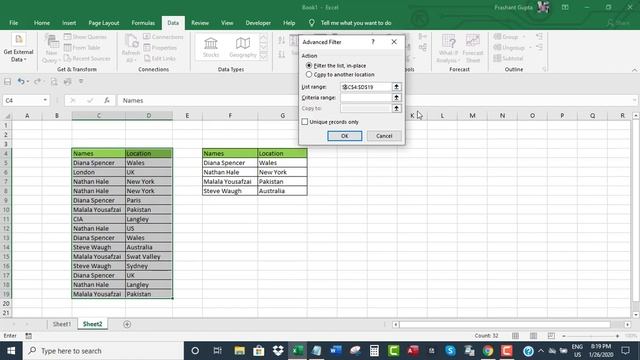
Task: Cancel the Advanced Filter dialog
Action: [384, 136]
